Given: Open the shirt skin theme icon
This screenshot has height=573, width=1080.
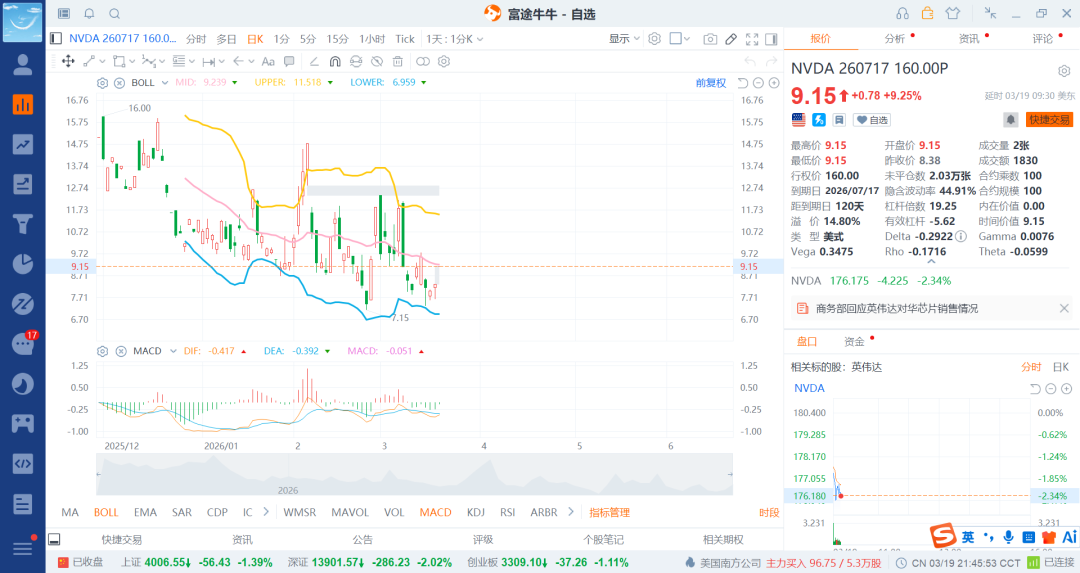Looking at the screenshot, I should point(953,13).
